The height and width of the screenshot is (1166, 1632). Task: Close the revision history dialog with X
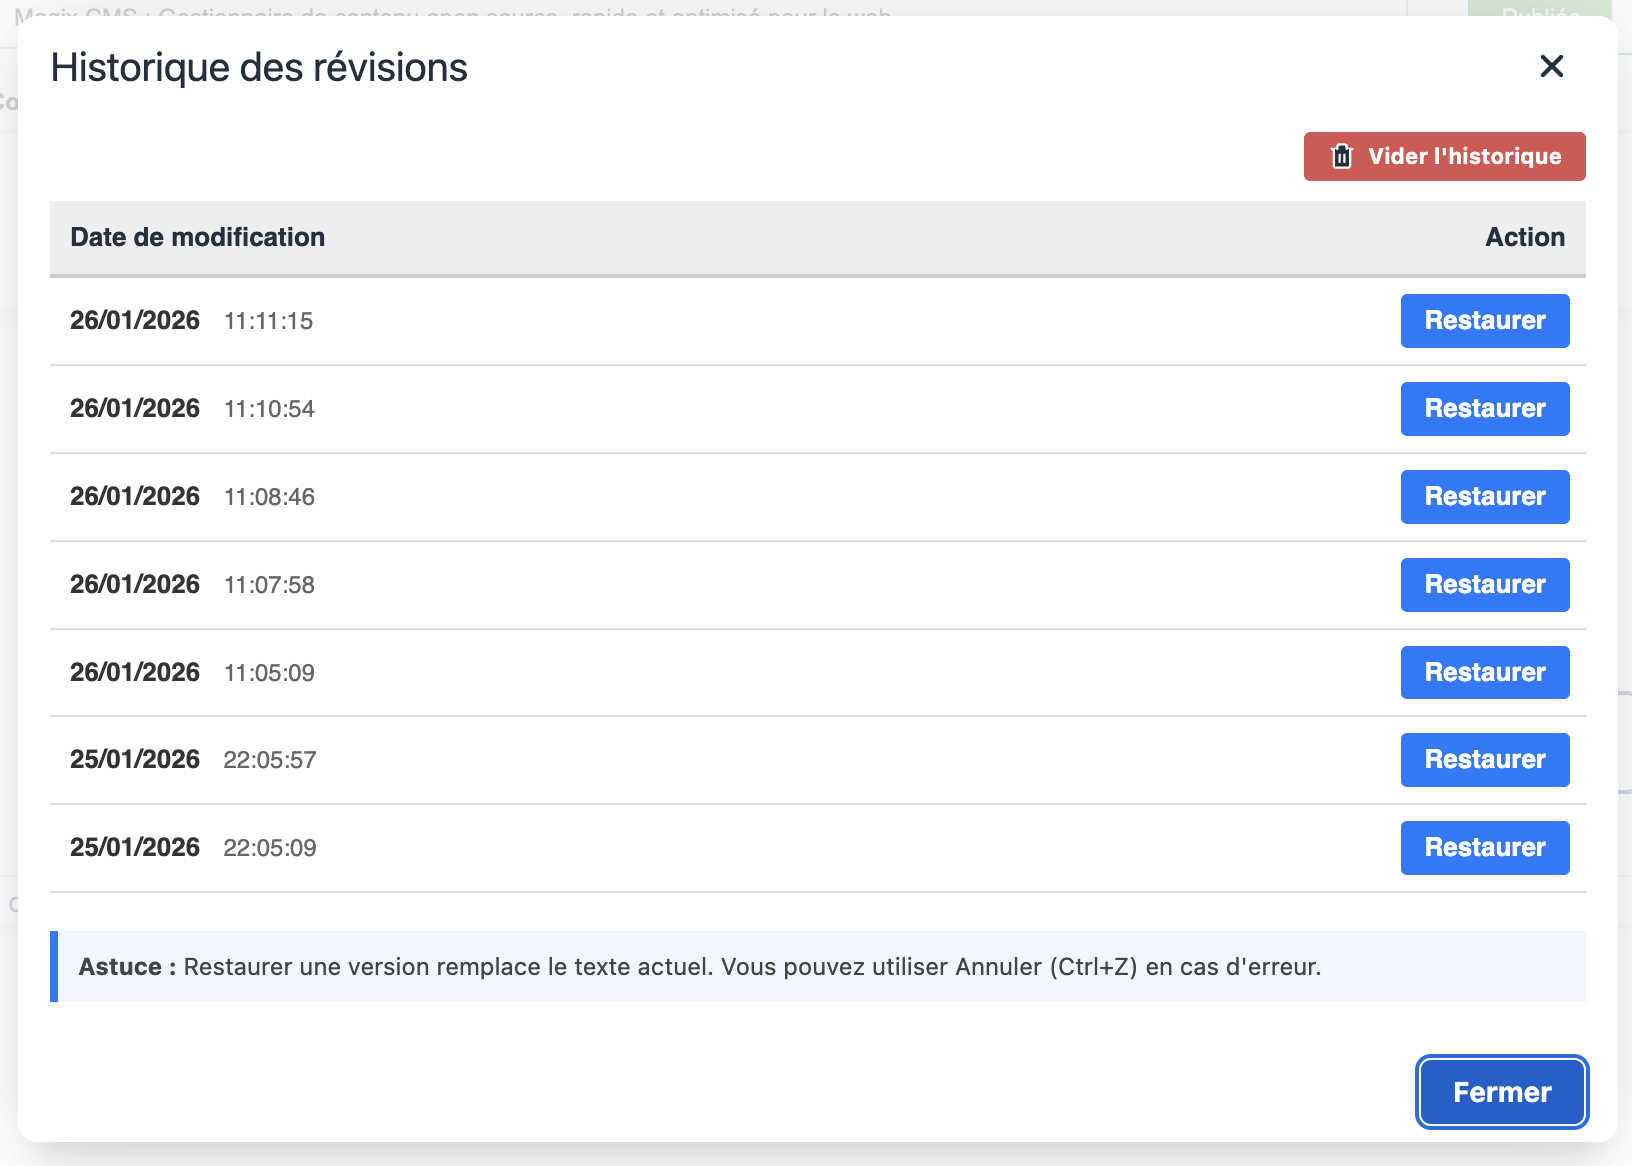pos(1551,66)
